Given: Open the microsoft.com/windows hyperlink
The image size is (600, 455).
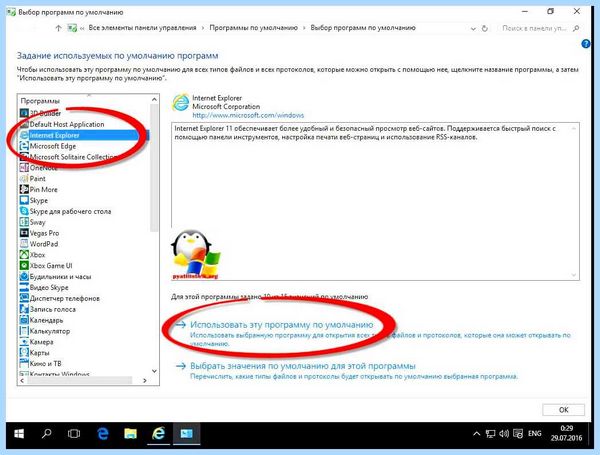Looking at the screenshot, I should pyautogui.click(x=248, y=115).
